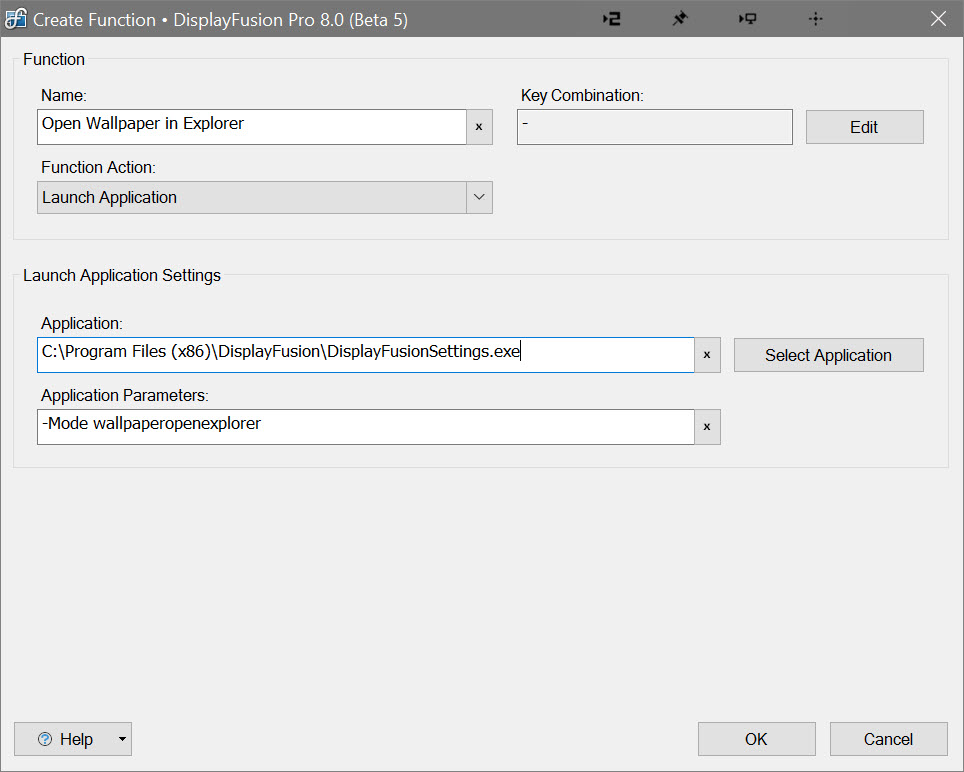Click the DisplayFusion logo in title bar

pyautogui.click(x=16, y=19)
